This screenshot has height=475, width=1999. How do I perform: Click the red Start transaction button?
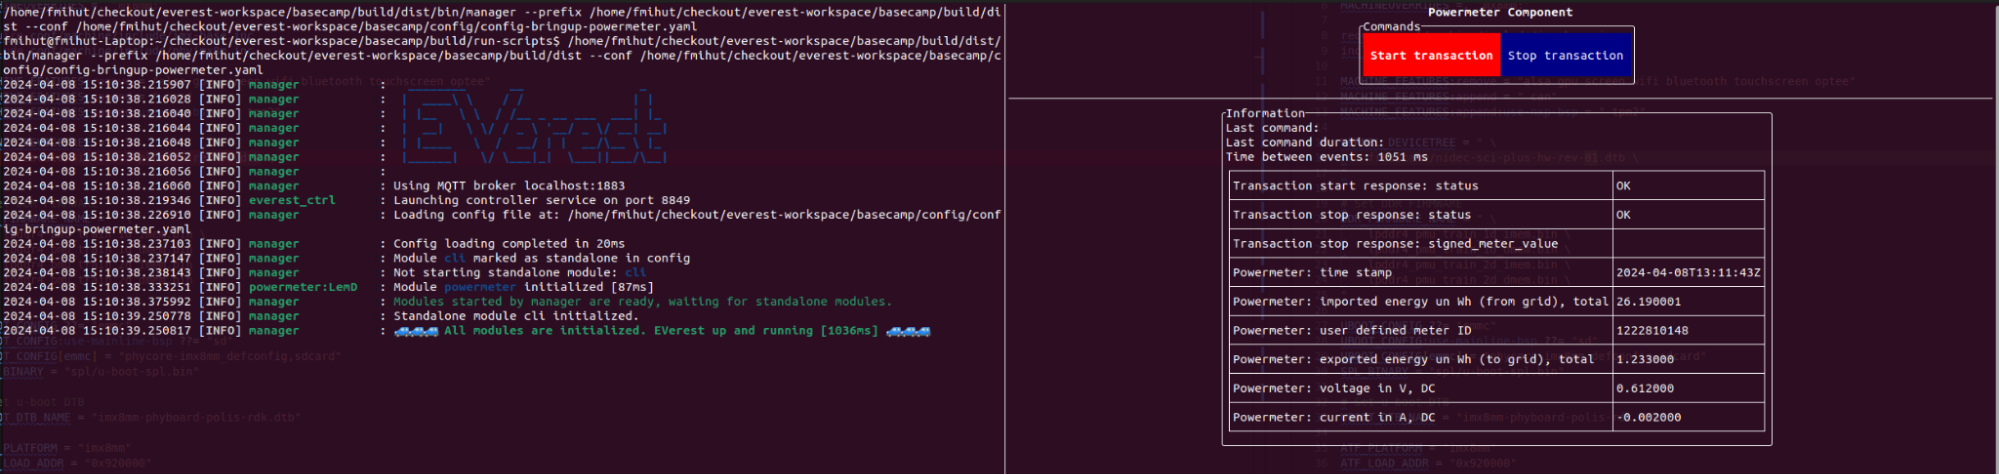coord(1431,56)
